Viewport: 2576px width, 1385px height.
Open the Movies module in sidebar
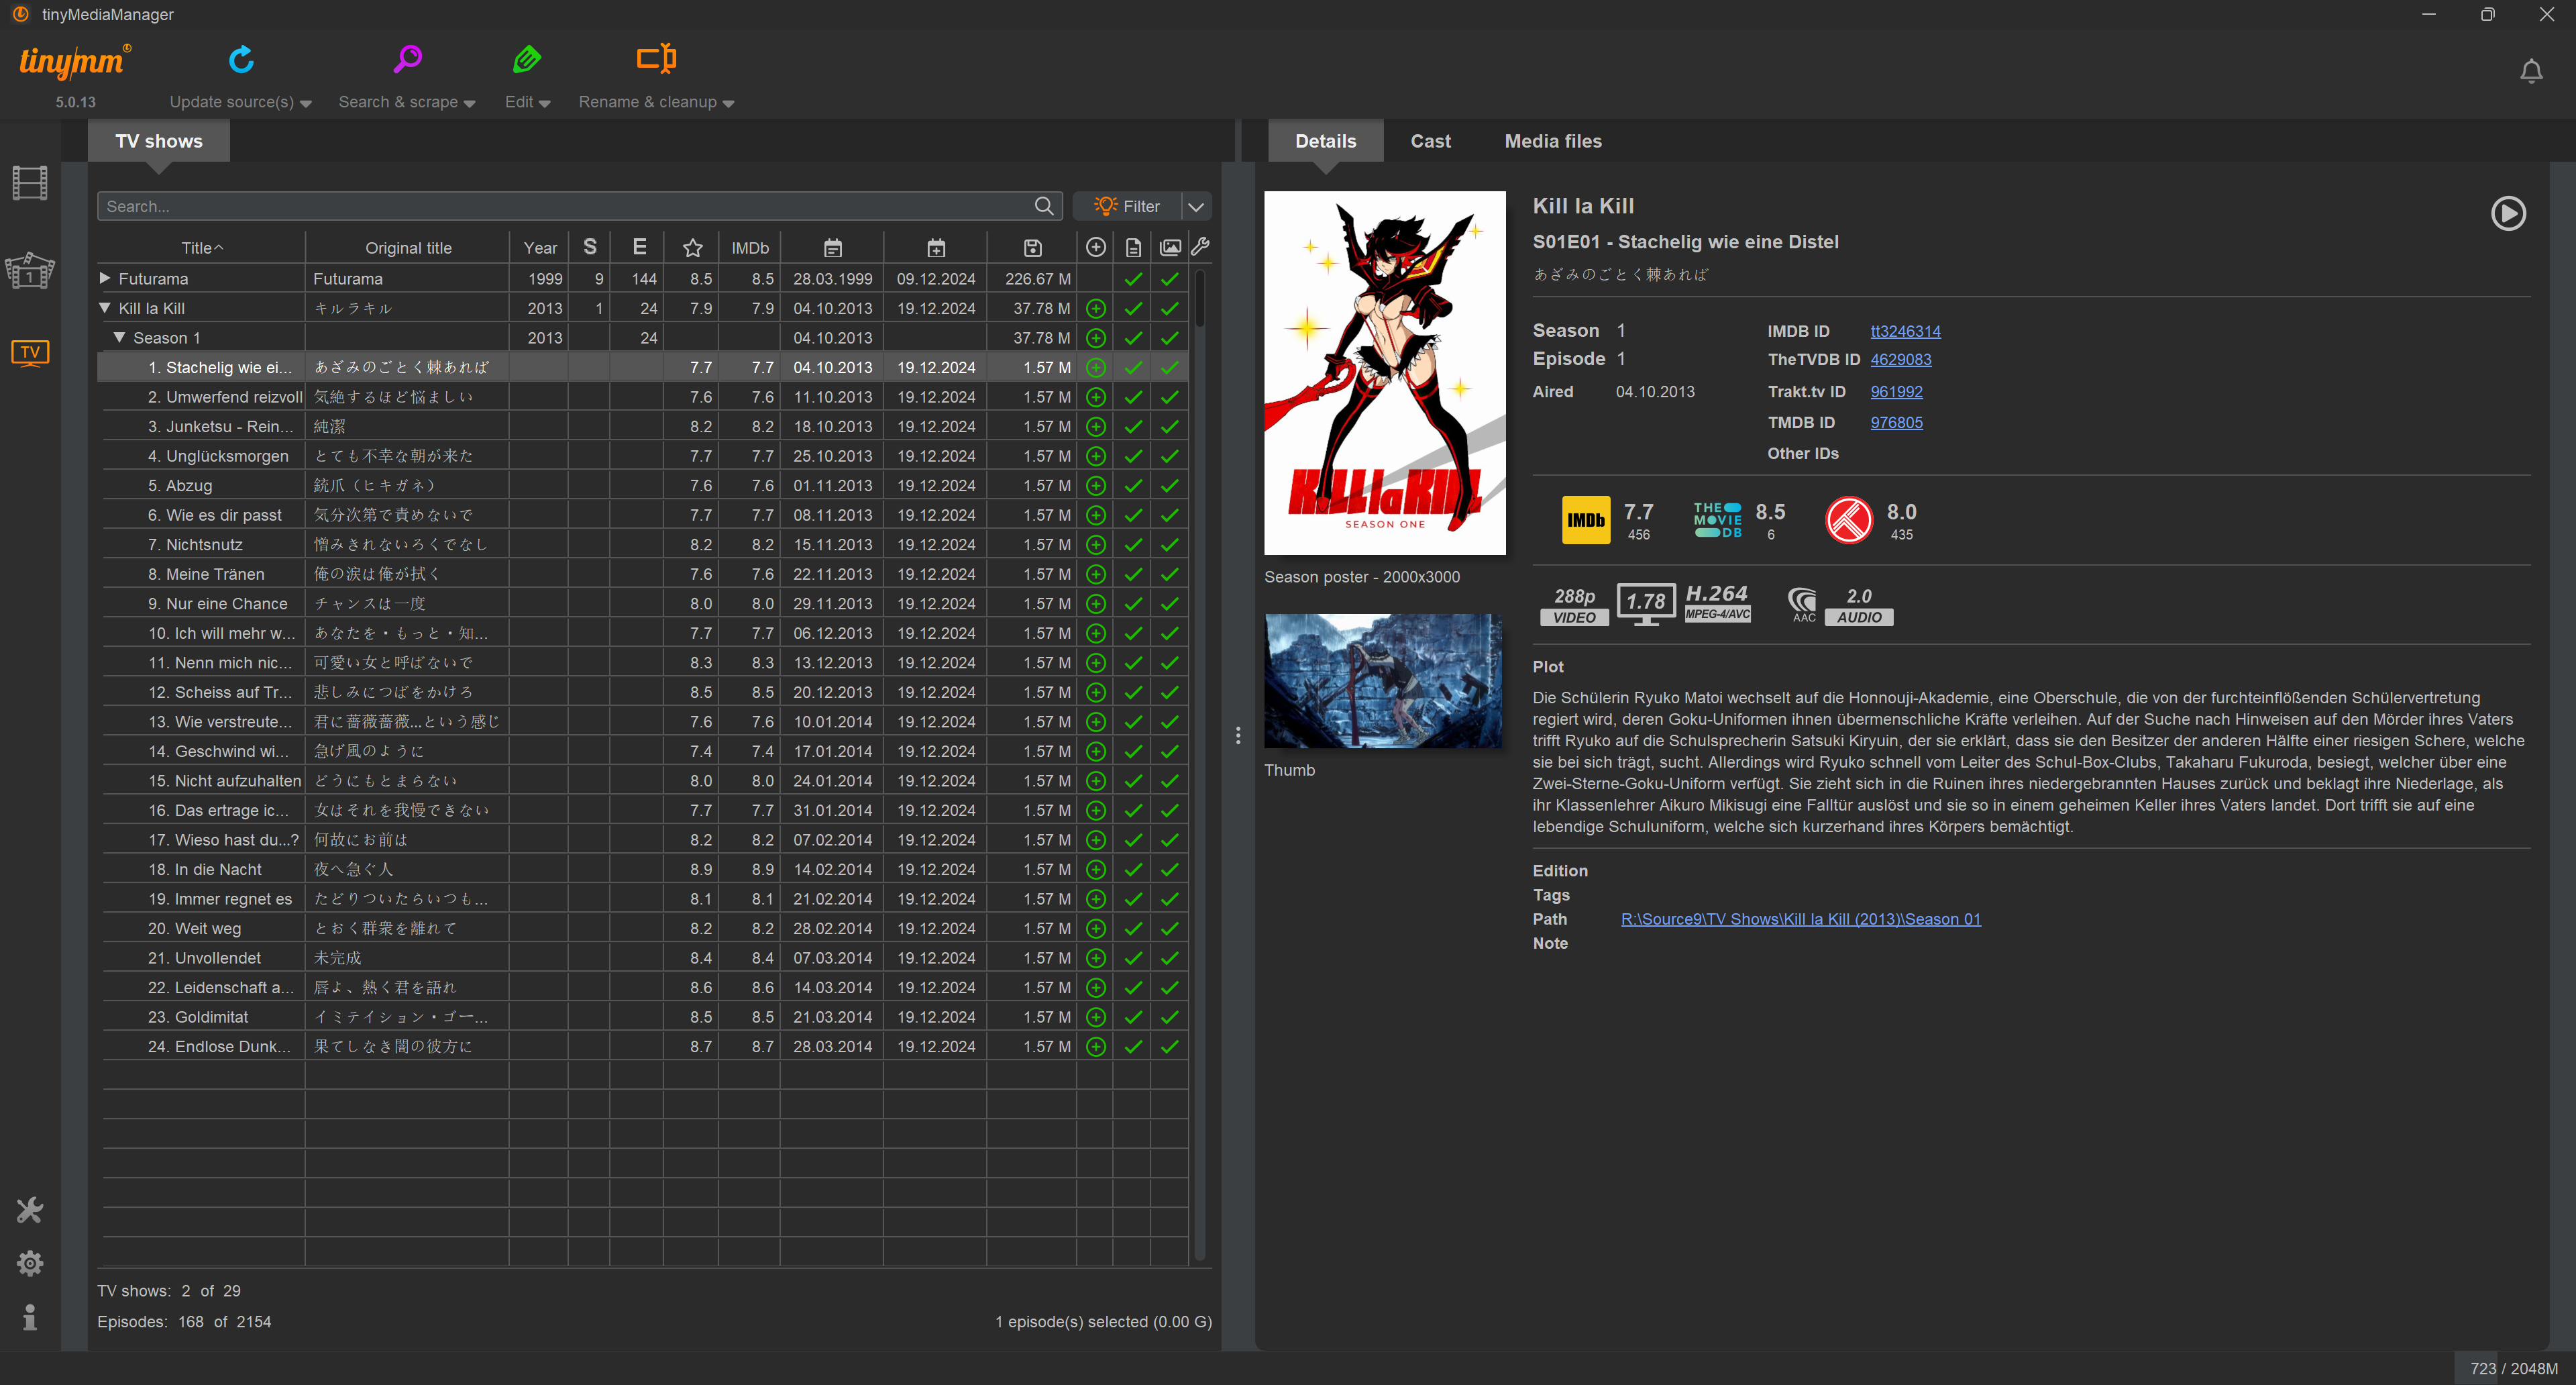(30, 183)
